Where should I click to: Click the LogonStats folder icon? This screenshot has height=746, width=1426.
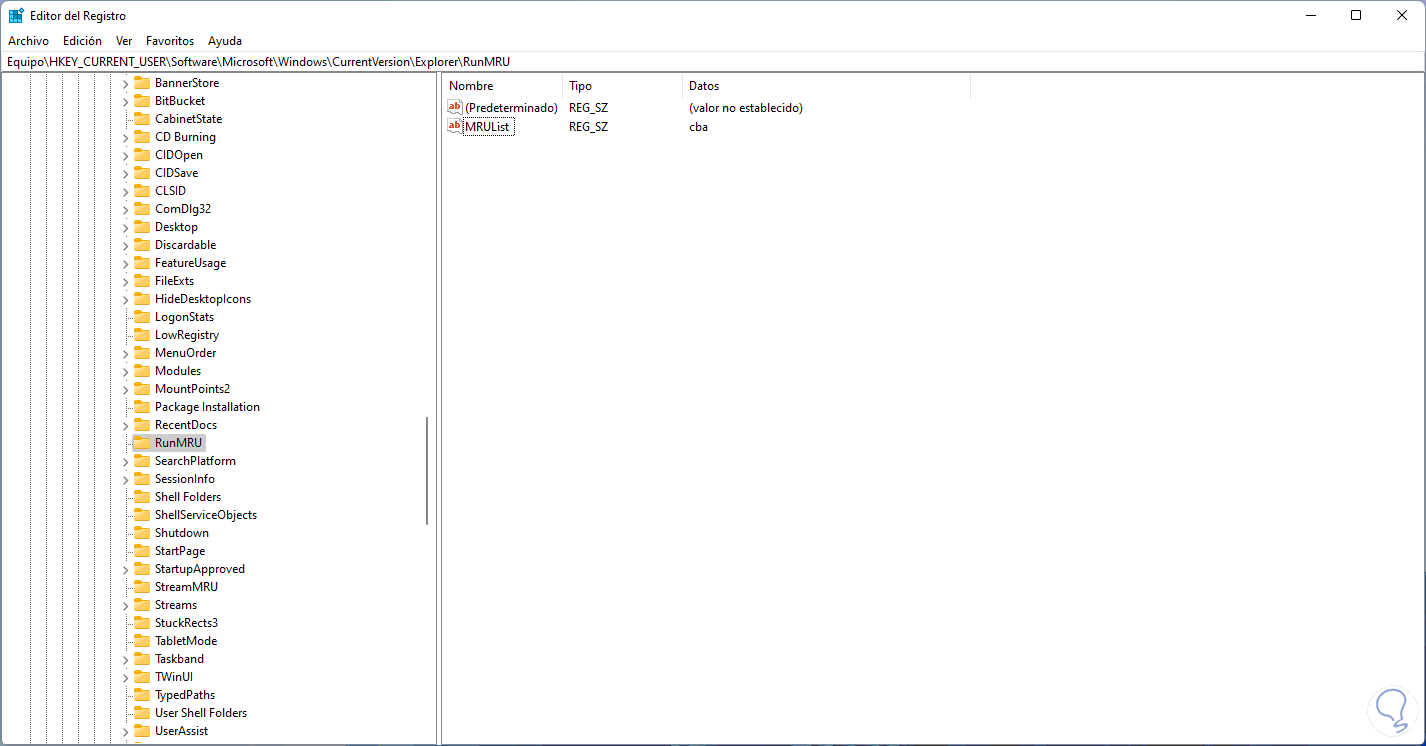[141, 317]
